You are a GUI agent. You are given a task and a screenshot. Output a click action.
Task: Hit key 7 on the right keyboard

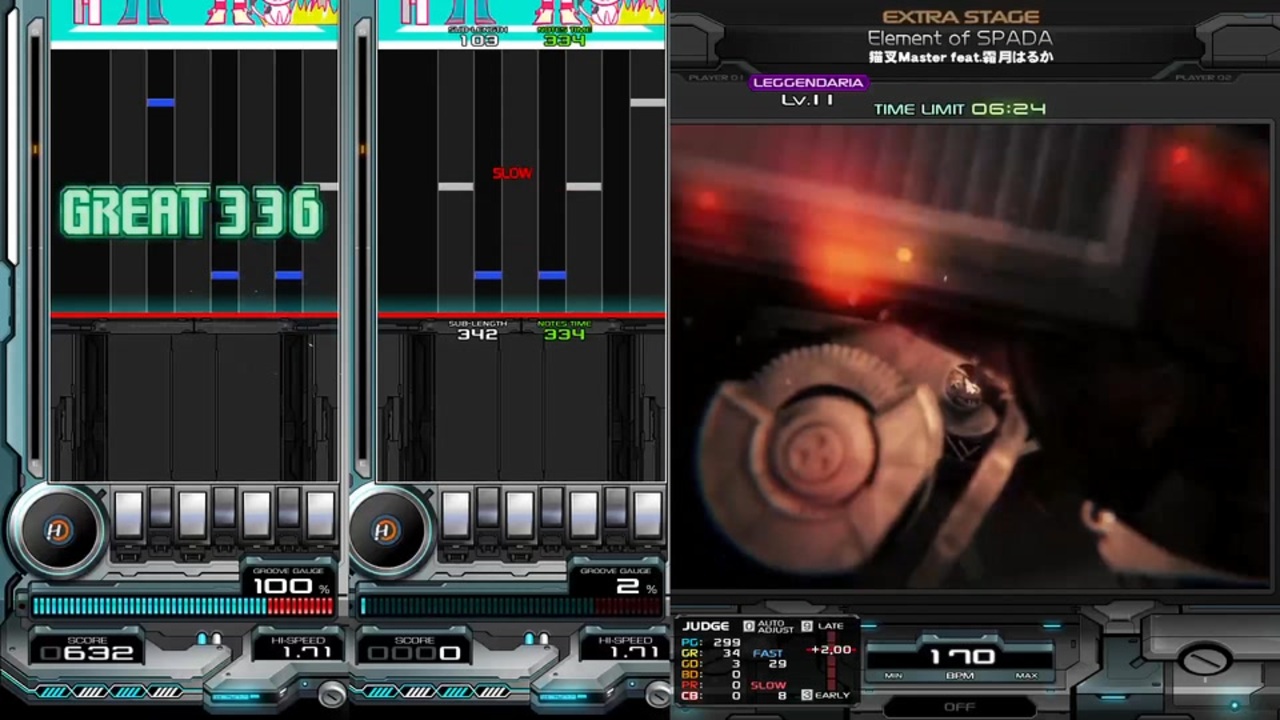coord(648,515)
